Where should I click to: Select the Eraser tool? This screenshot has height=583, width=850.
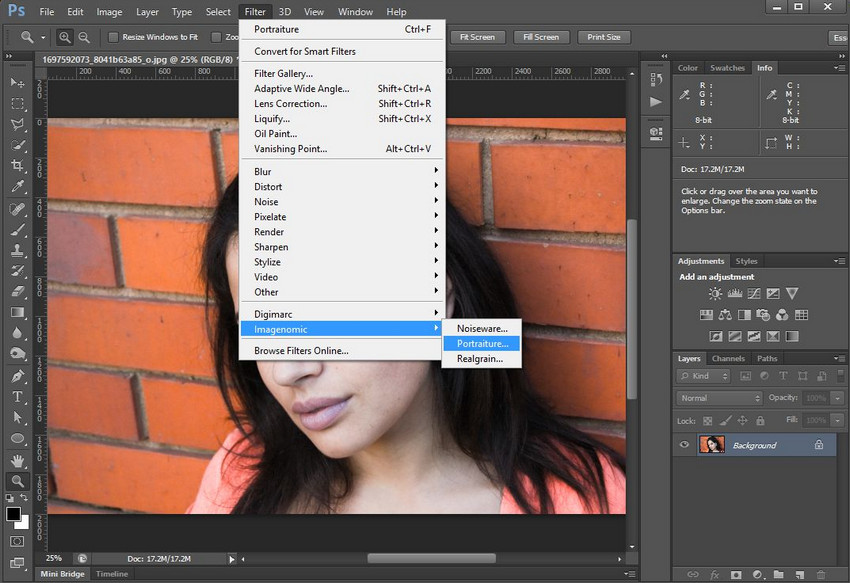pyautogui.click(x=17, y=292)
